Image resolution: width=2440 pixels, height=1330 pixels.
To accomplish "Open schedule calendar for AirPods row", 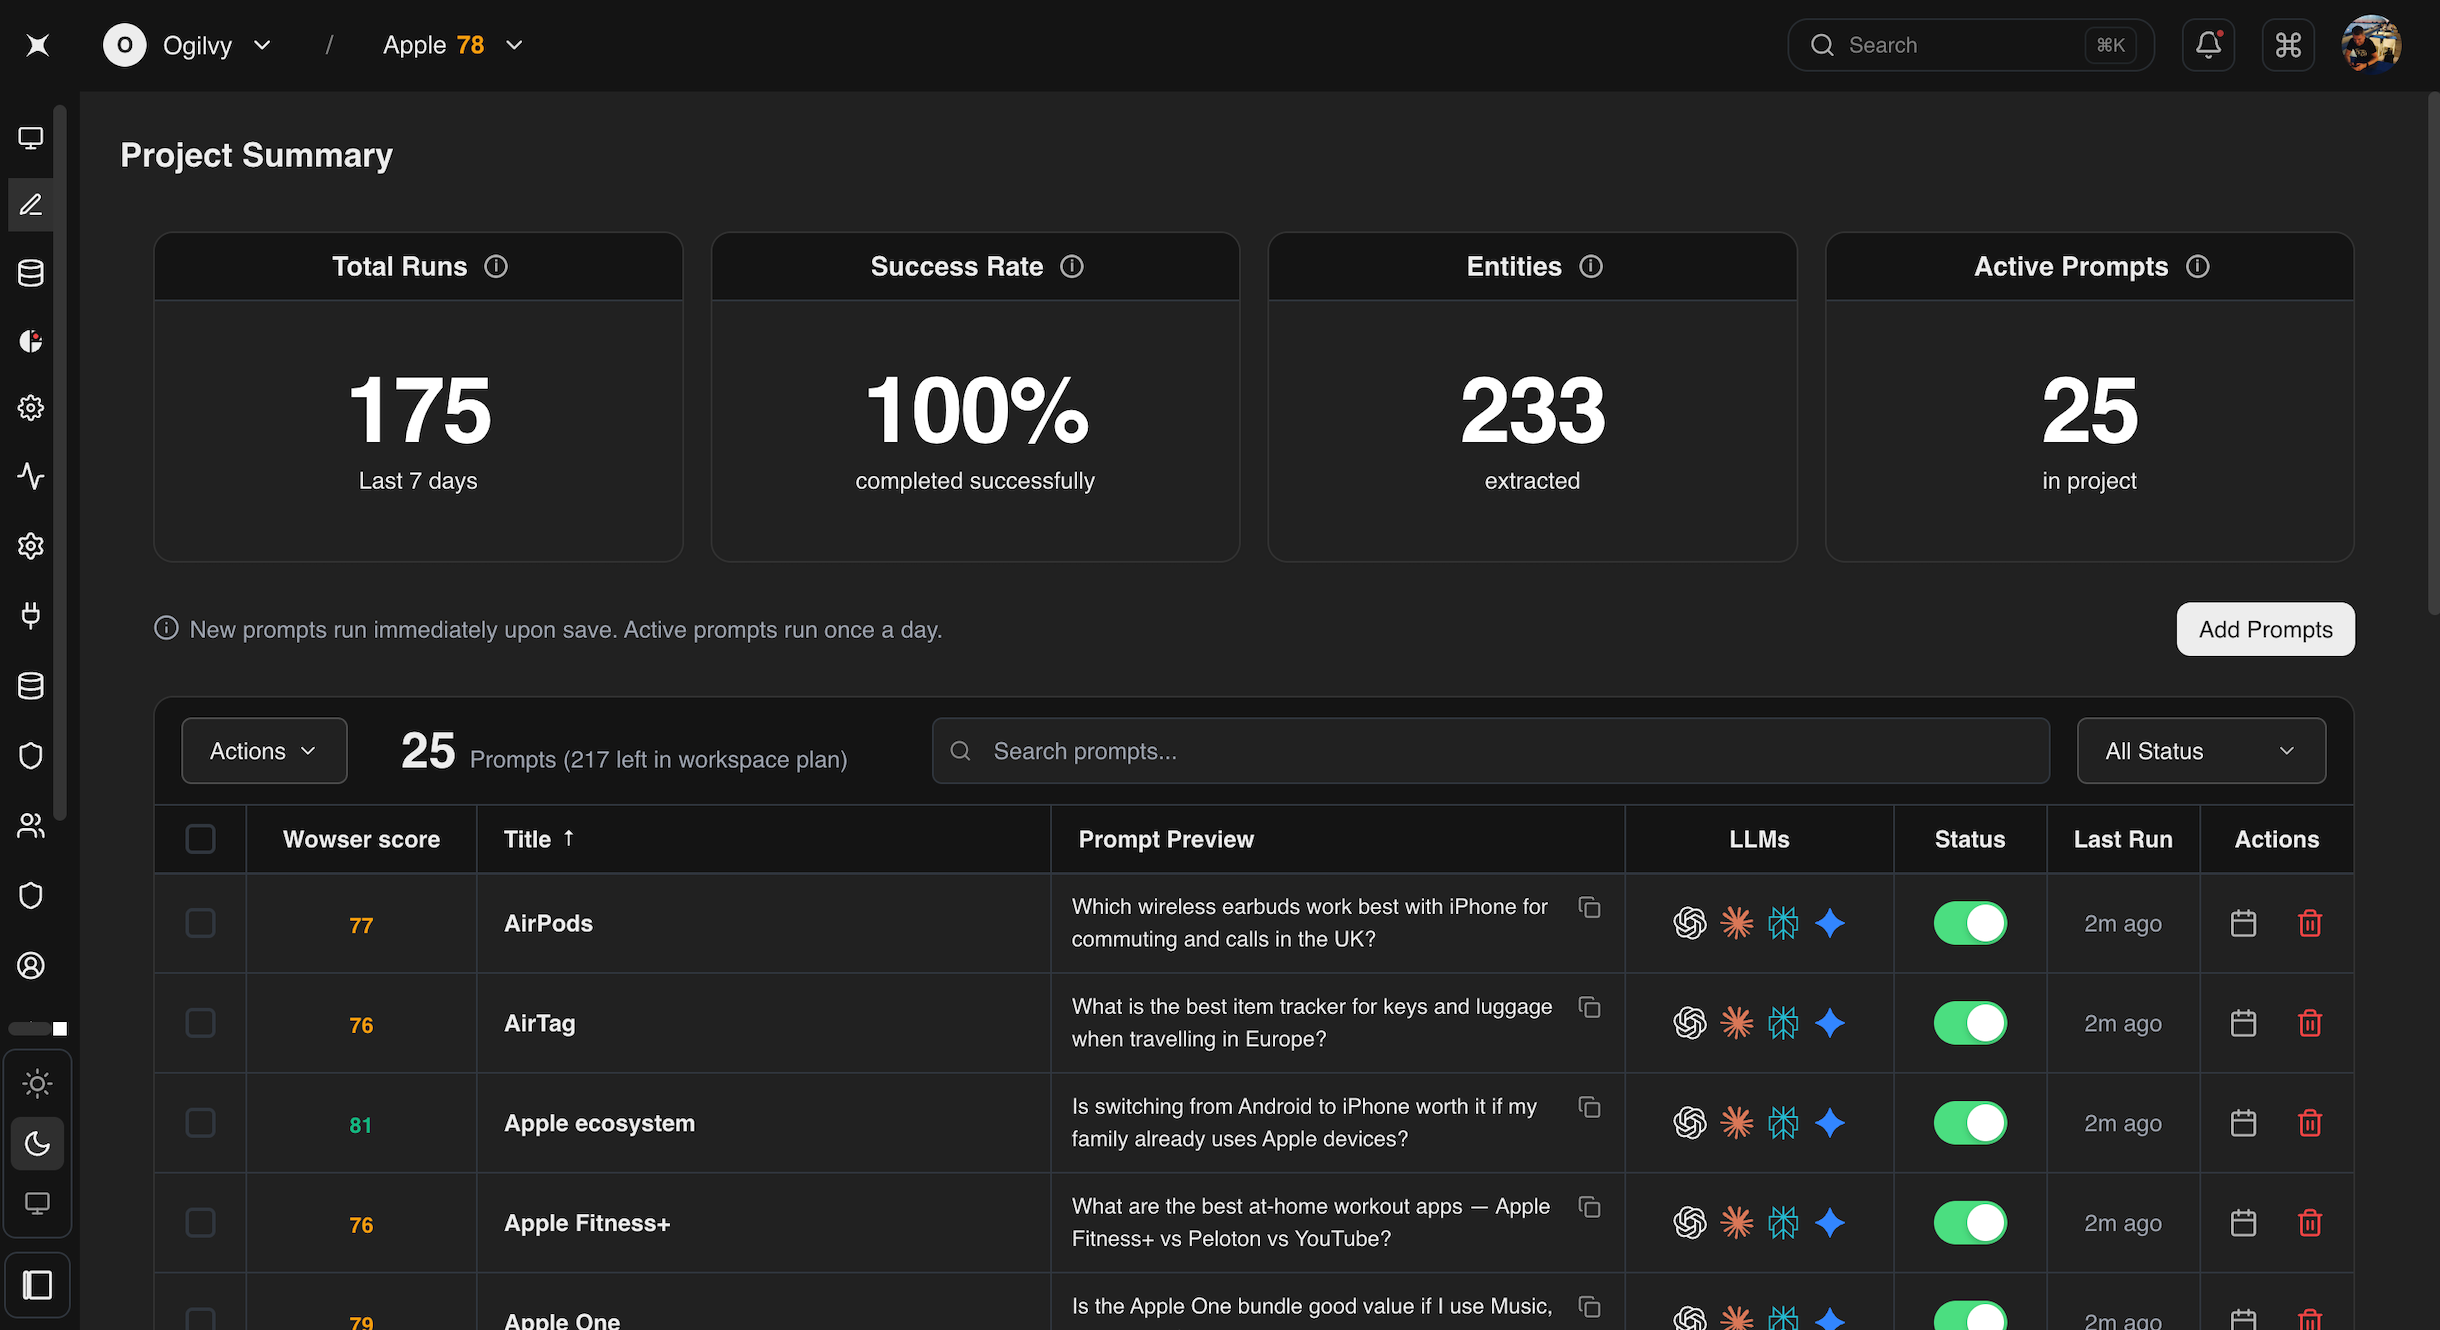I will point(2243,923).
